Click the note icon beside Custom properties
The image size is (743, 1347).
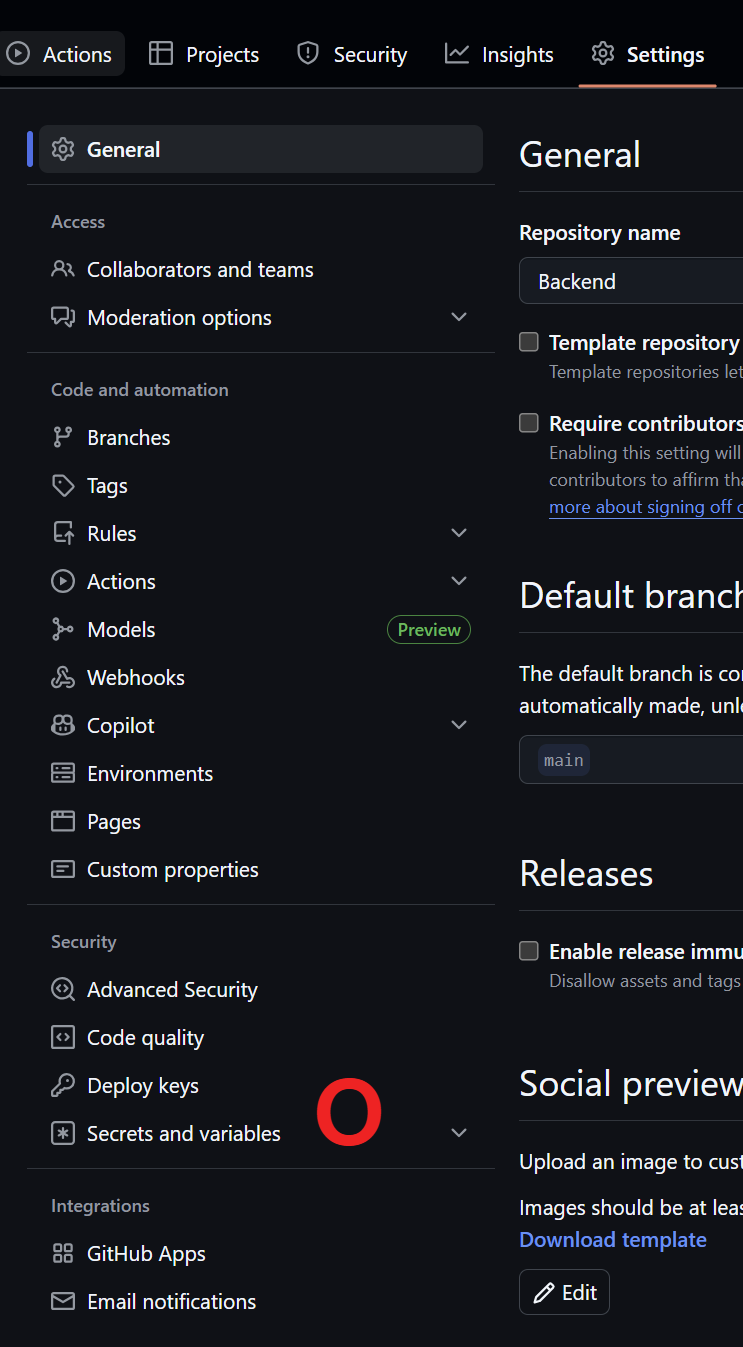(x=63, y=870)
